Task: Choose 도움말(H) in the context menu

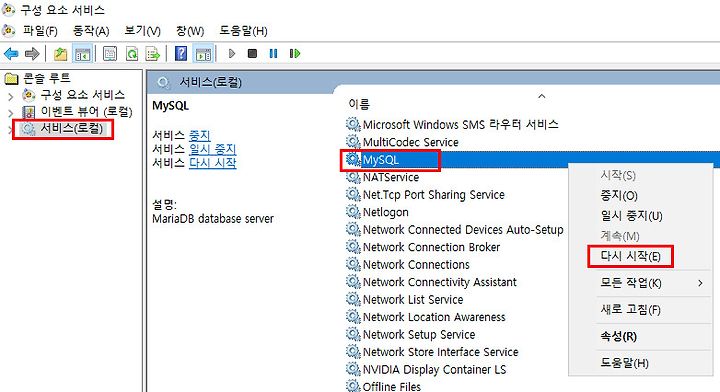Action: click(641, 363)
